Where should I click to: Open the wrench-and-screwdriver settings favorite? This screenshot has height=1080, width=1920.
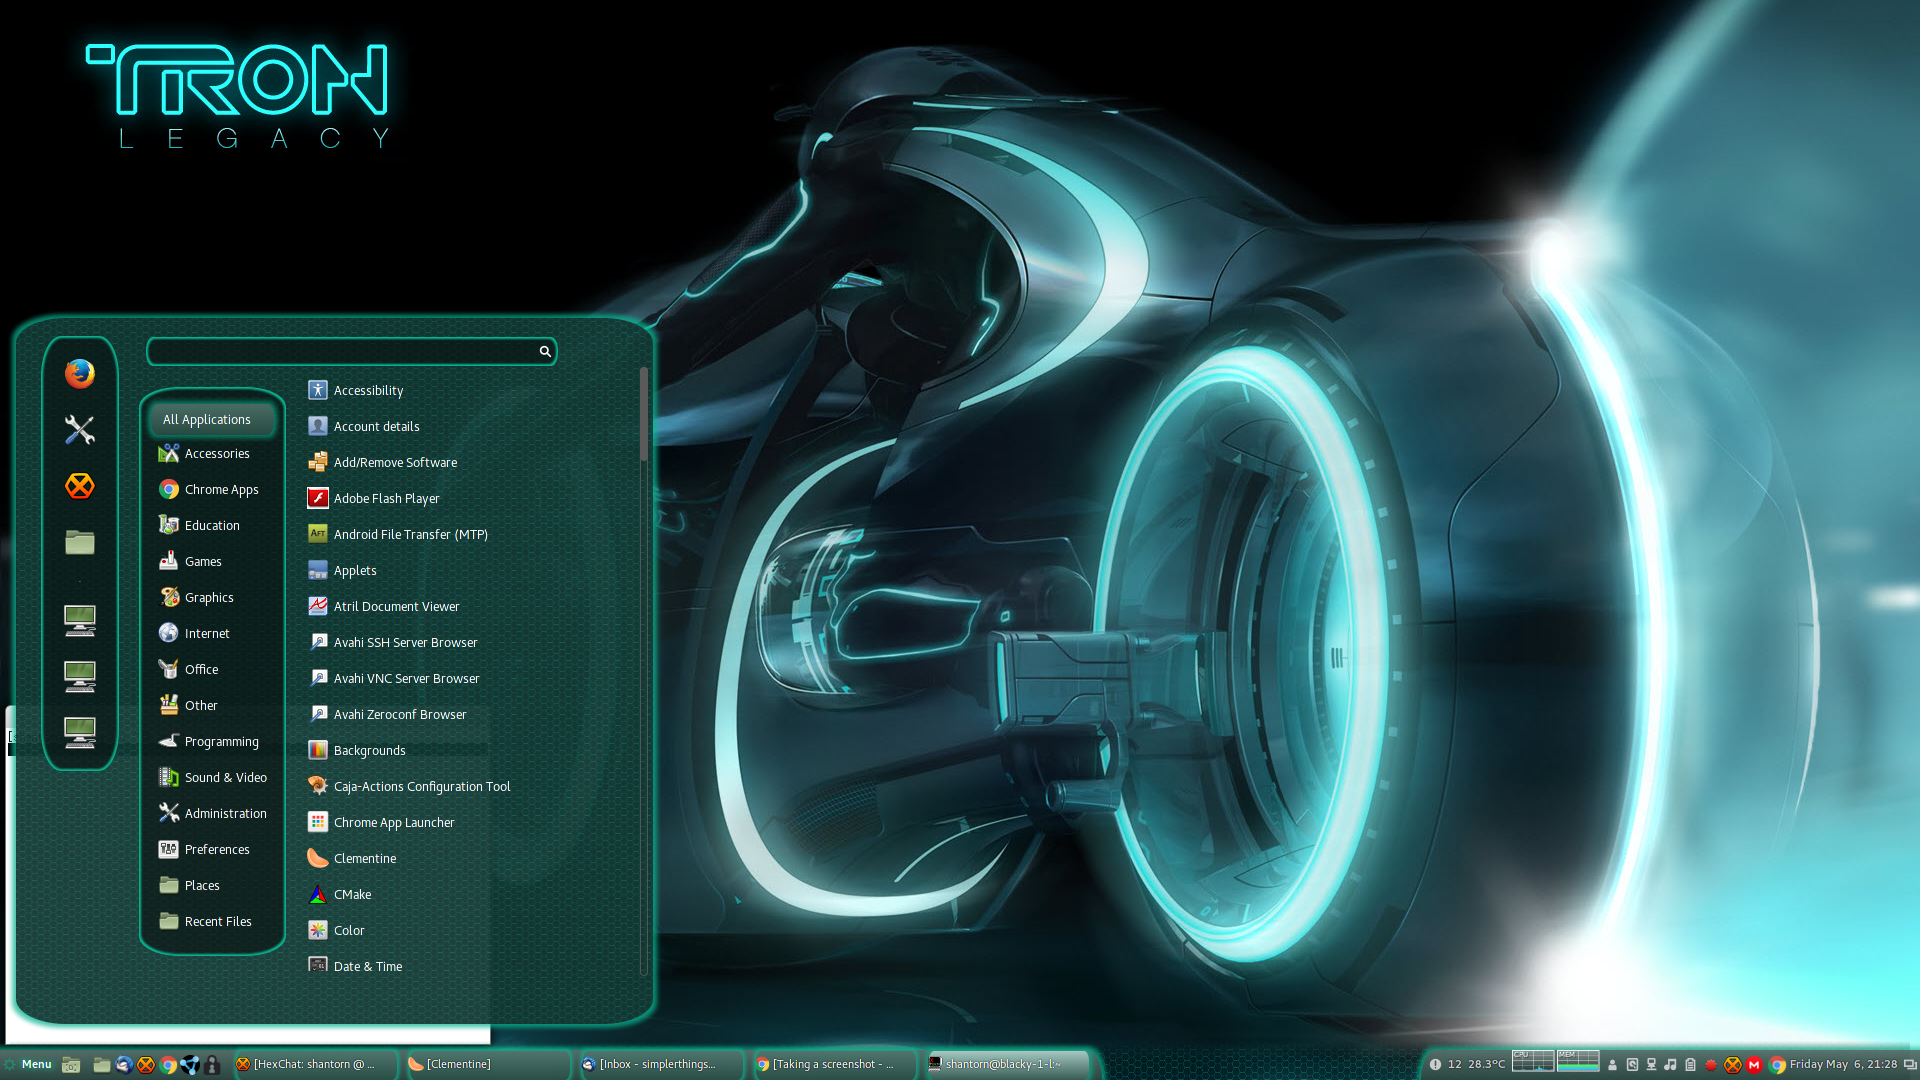(80, 430)
